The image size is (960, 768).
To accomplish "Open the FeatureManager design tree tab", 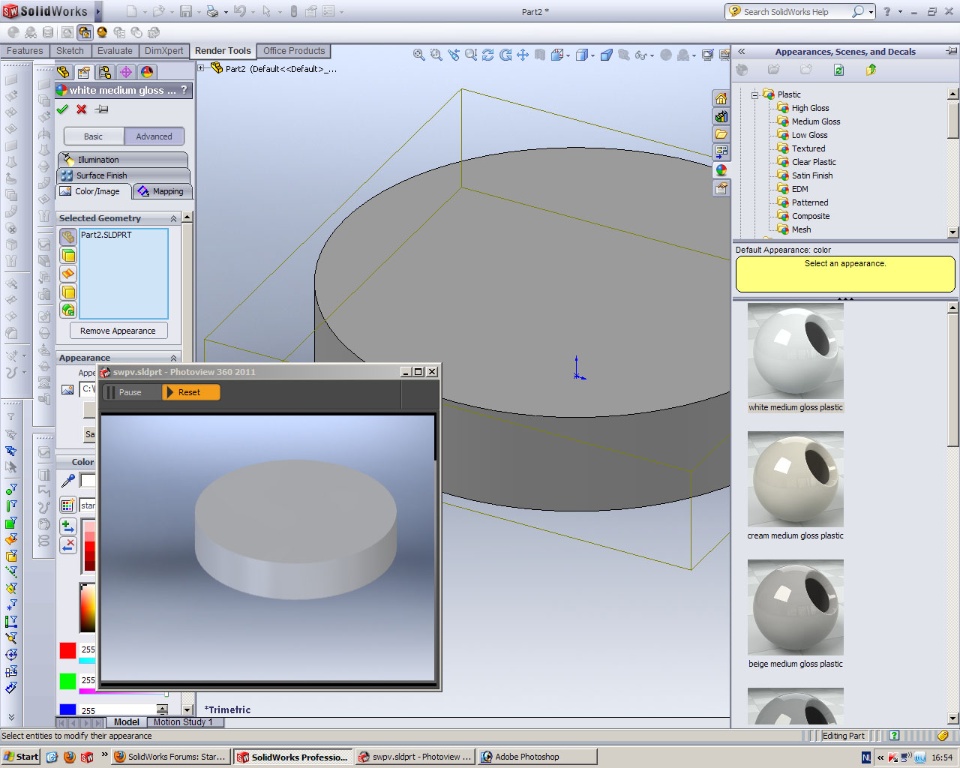I will (x=63, y=72).
